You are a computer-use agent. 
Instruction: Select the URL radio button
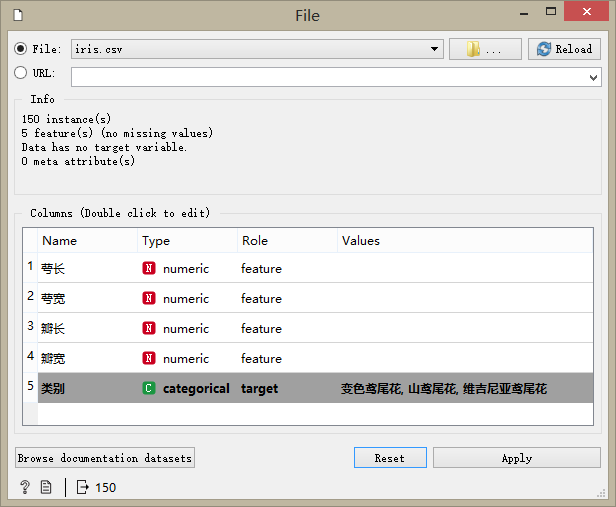20,73
